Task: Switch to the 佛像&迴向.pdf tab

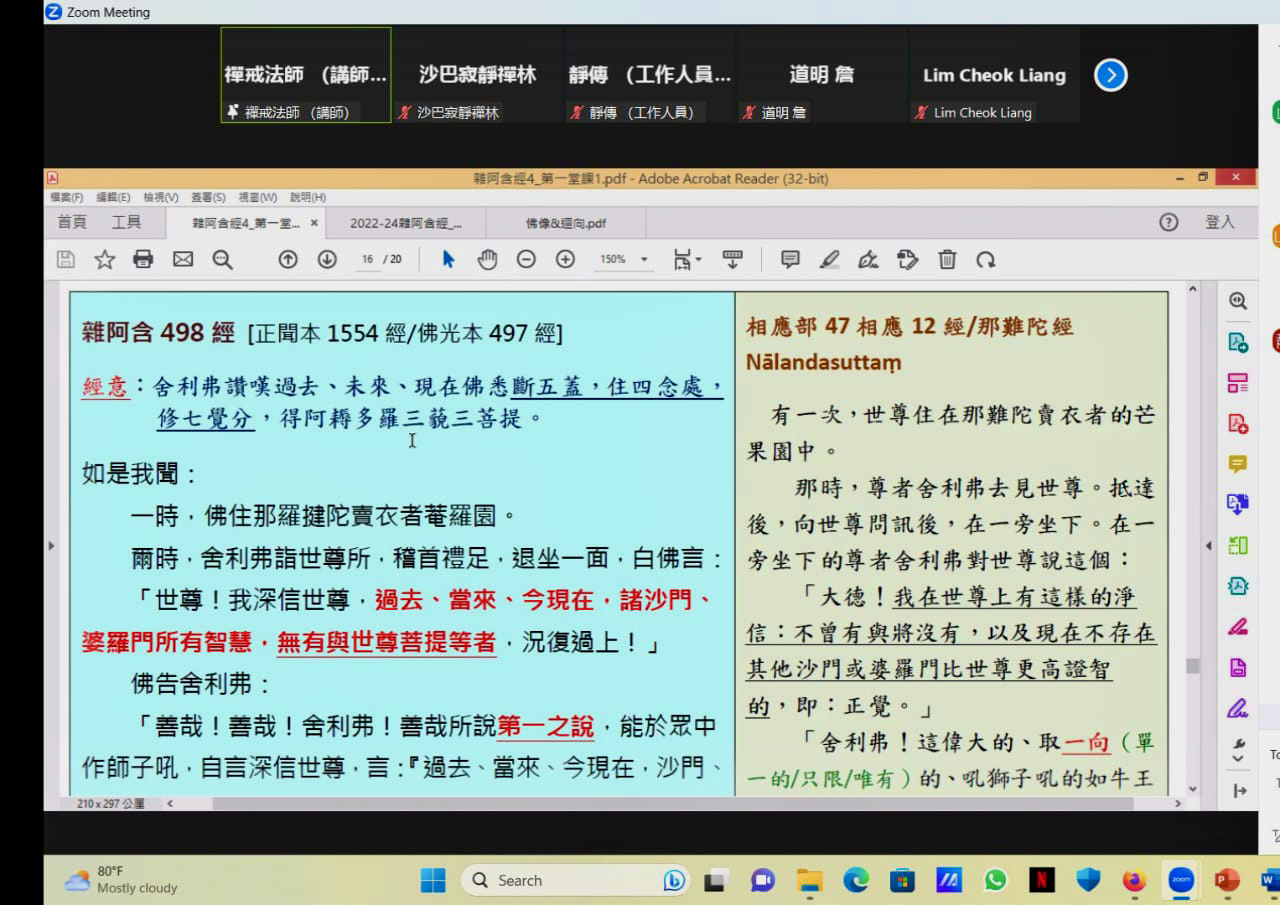Action: 565,223
